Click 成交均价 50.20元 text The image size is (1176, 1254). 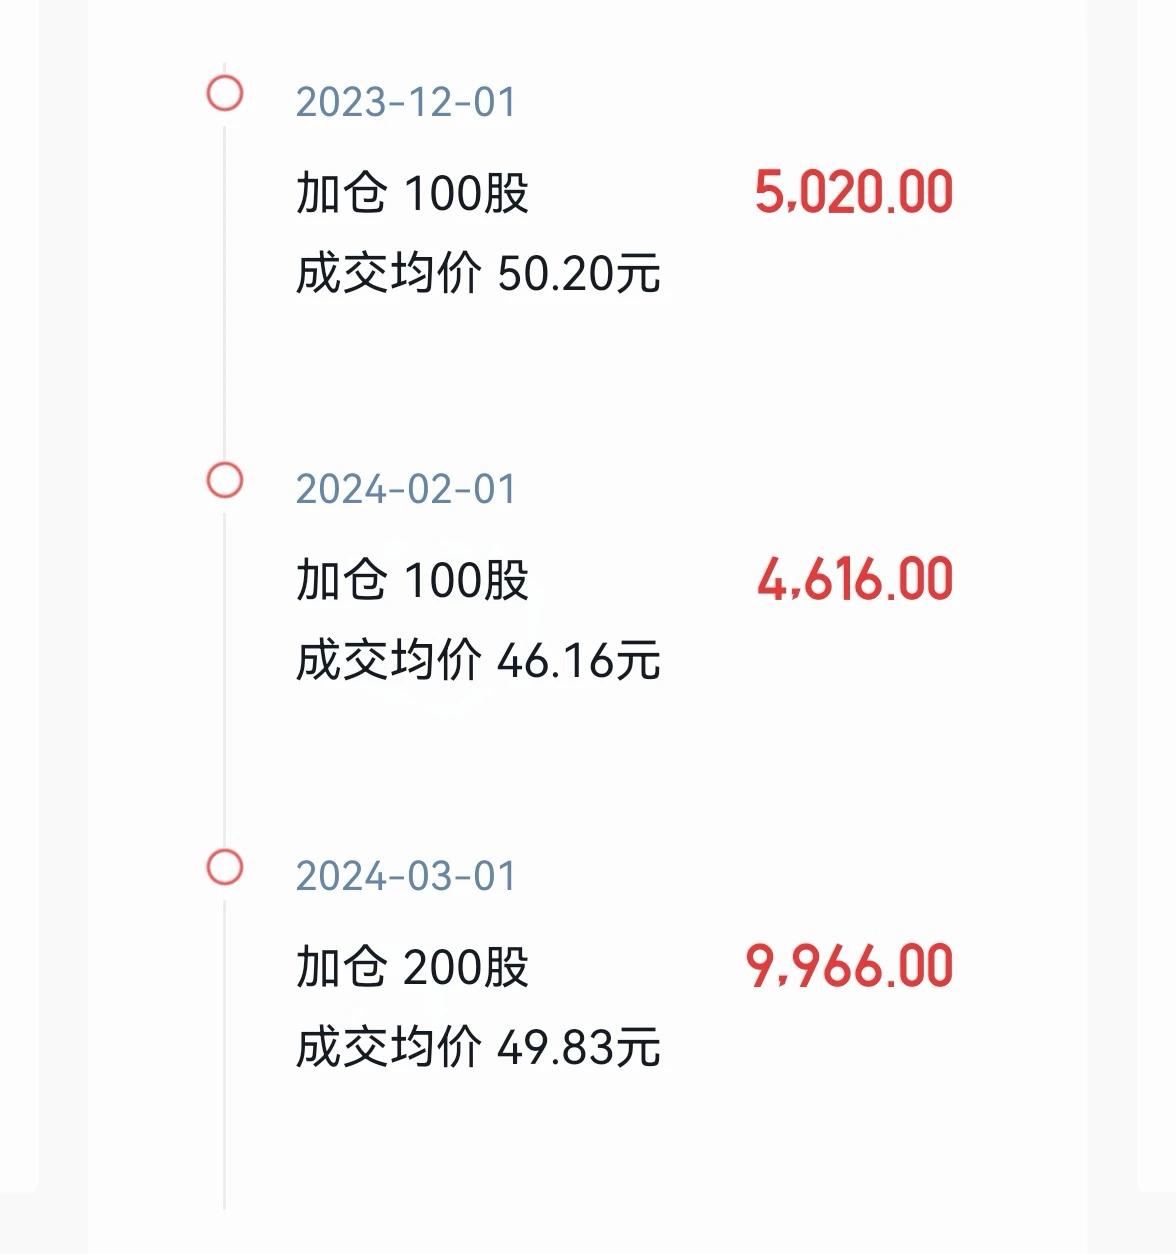coord(478,273)
